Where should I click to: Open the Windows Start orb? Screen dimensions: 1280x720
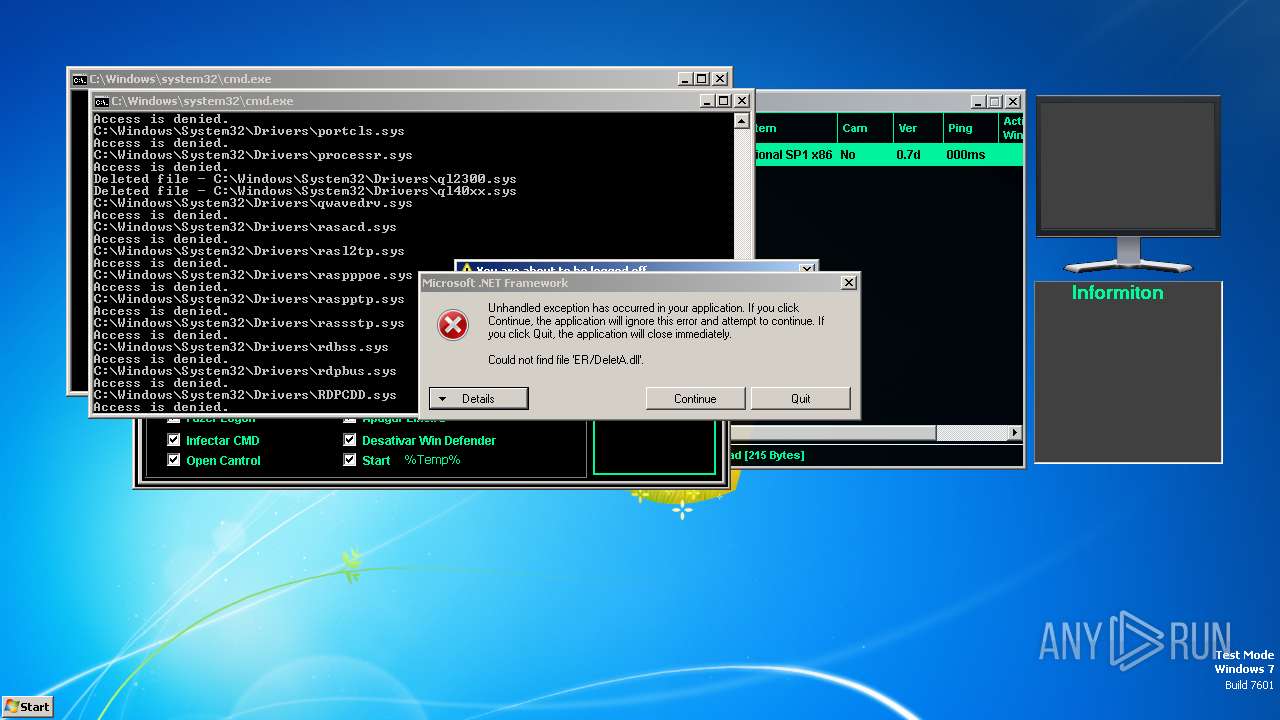[27, 706]
